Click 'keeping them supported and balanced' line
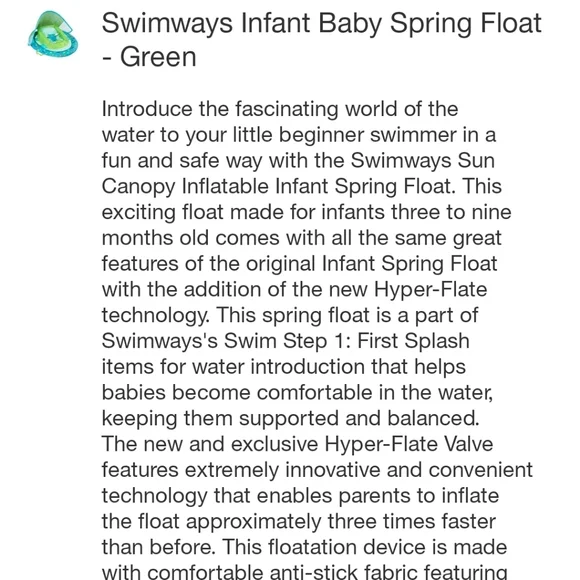Image resolution: width=580 pixels, height=580 pixels. click(290, 418)
